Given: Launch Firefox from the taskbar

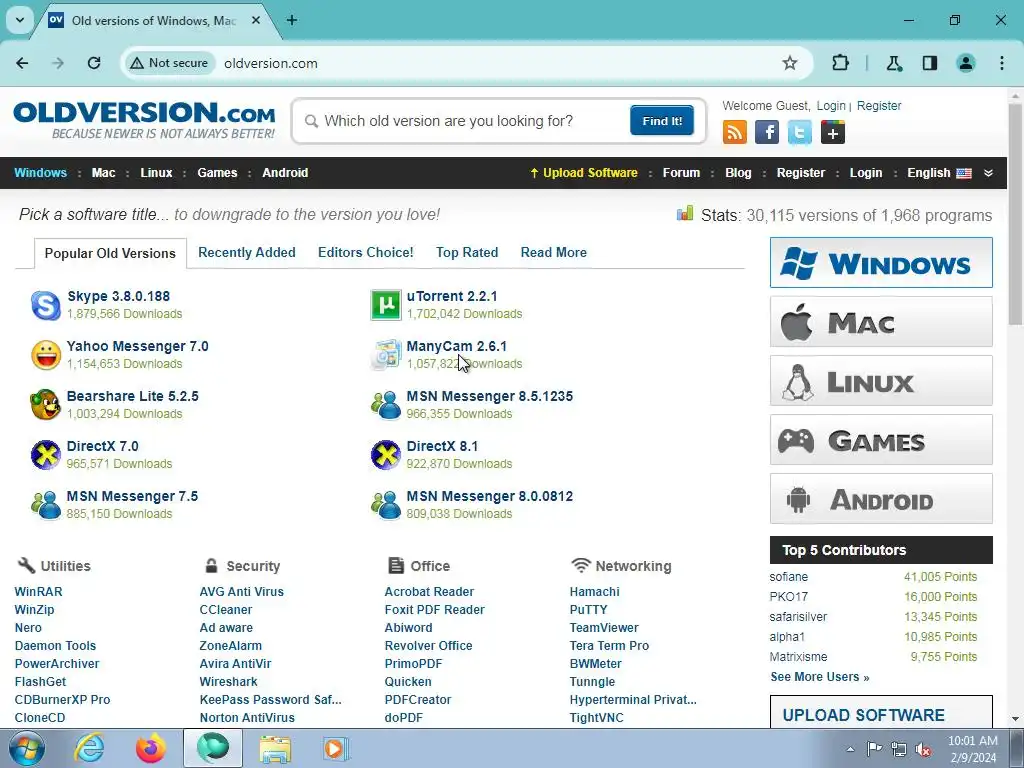Looking at the screenshot, I should [151, 748].
